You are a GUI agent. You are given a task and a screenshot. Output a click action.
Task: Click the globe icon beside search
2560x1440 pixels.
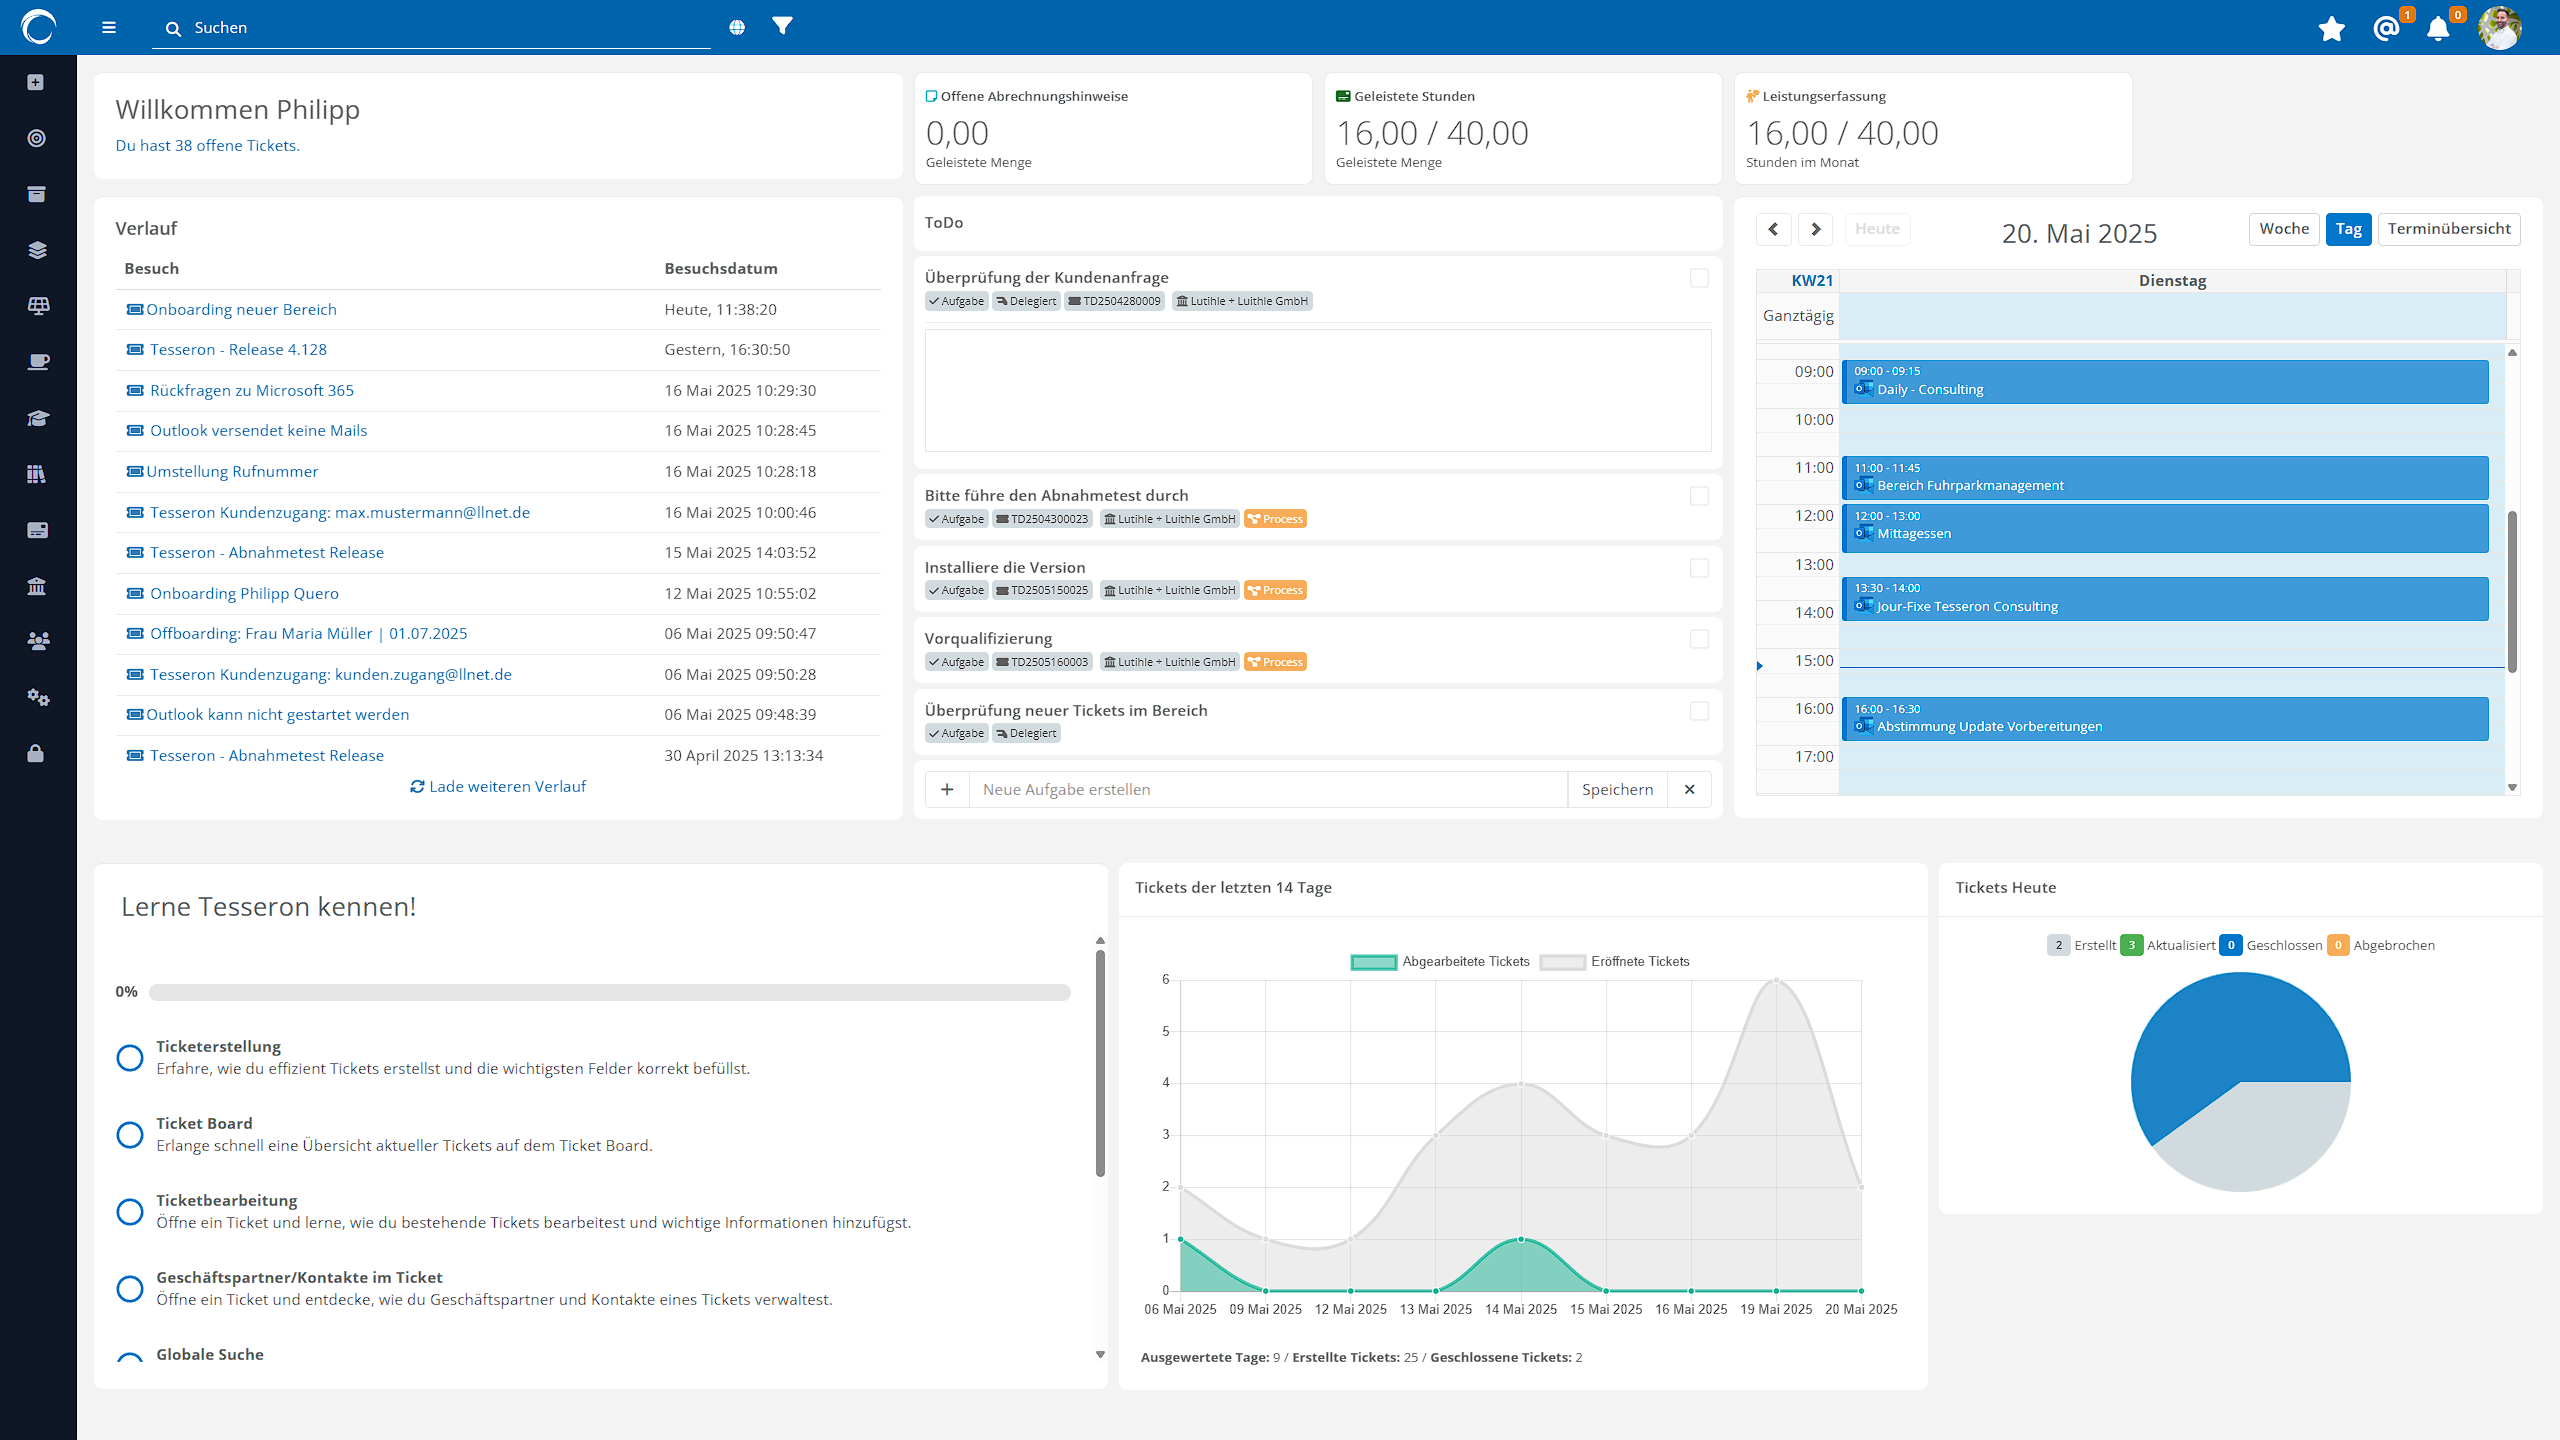pos(737,28)
